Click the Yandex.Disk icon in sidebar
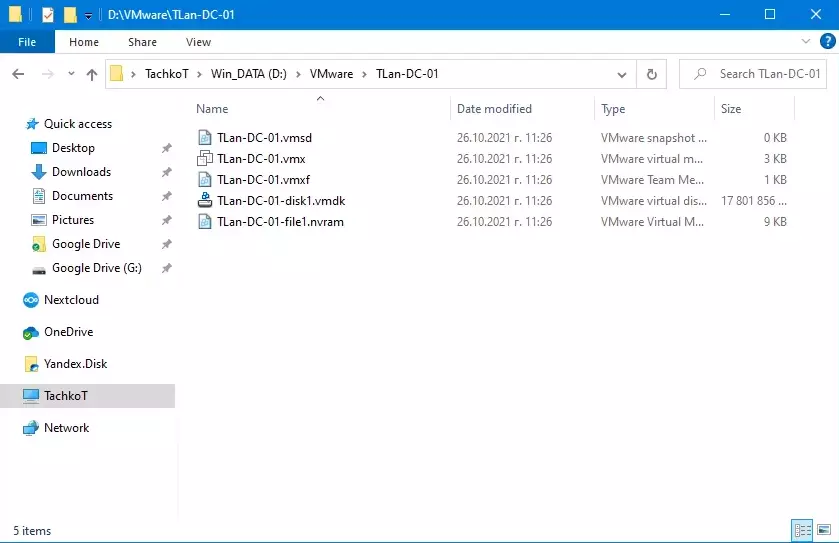Image resolution: width=839 pixels, height=543 pixels. pyautogui.click(x=32, y=364)
